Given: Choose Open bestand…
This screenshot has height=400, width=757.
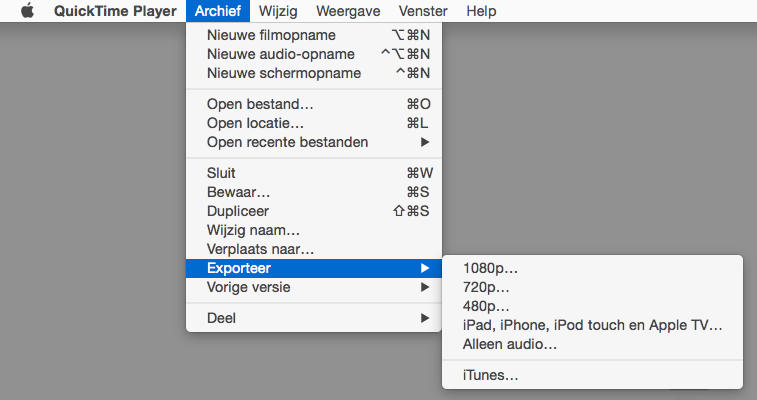Looking at the screenshot, I should (314, 104).
